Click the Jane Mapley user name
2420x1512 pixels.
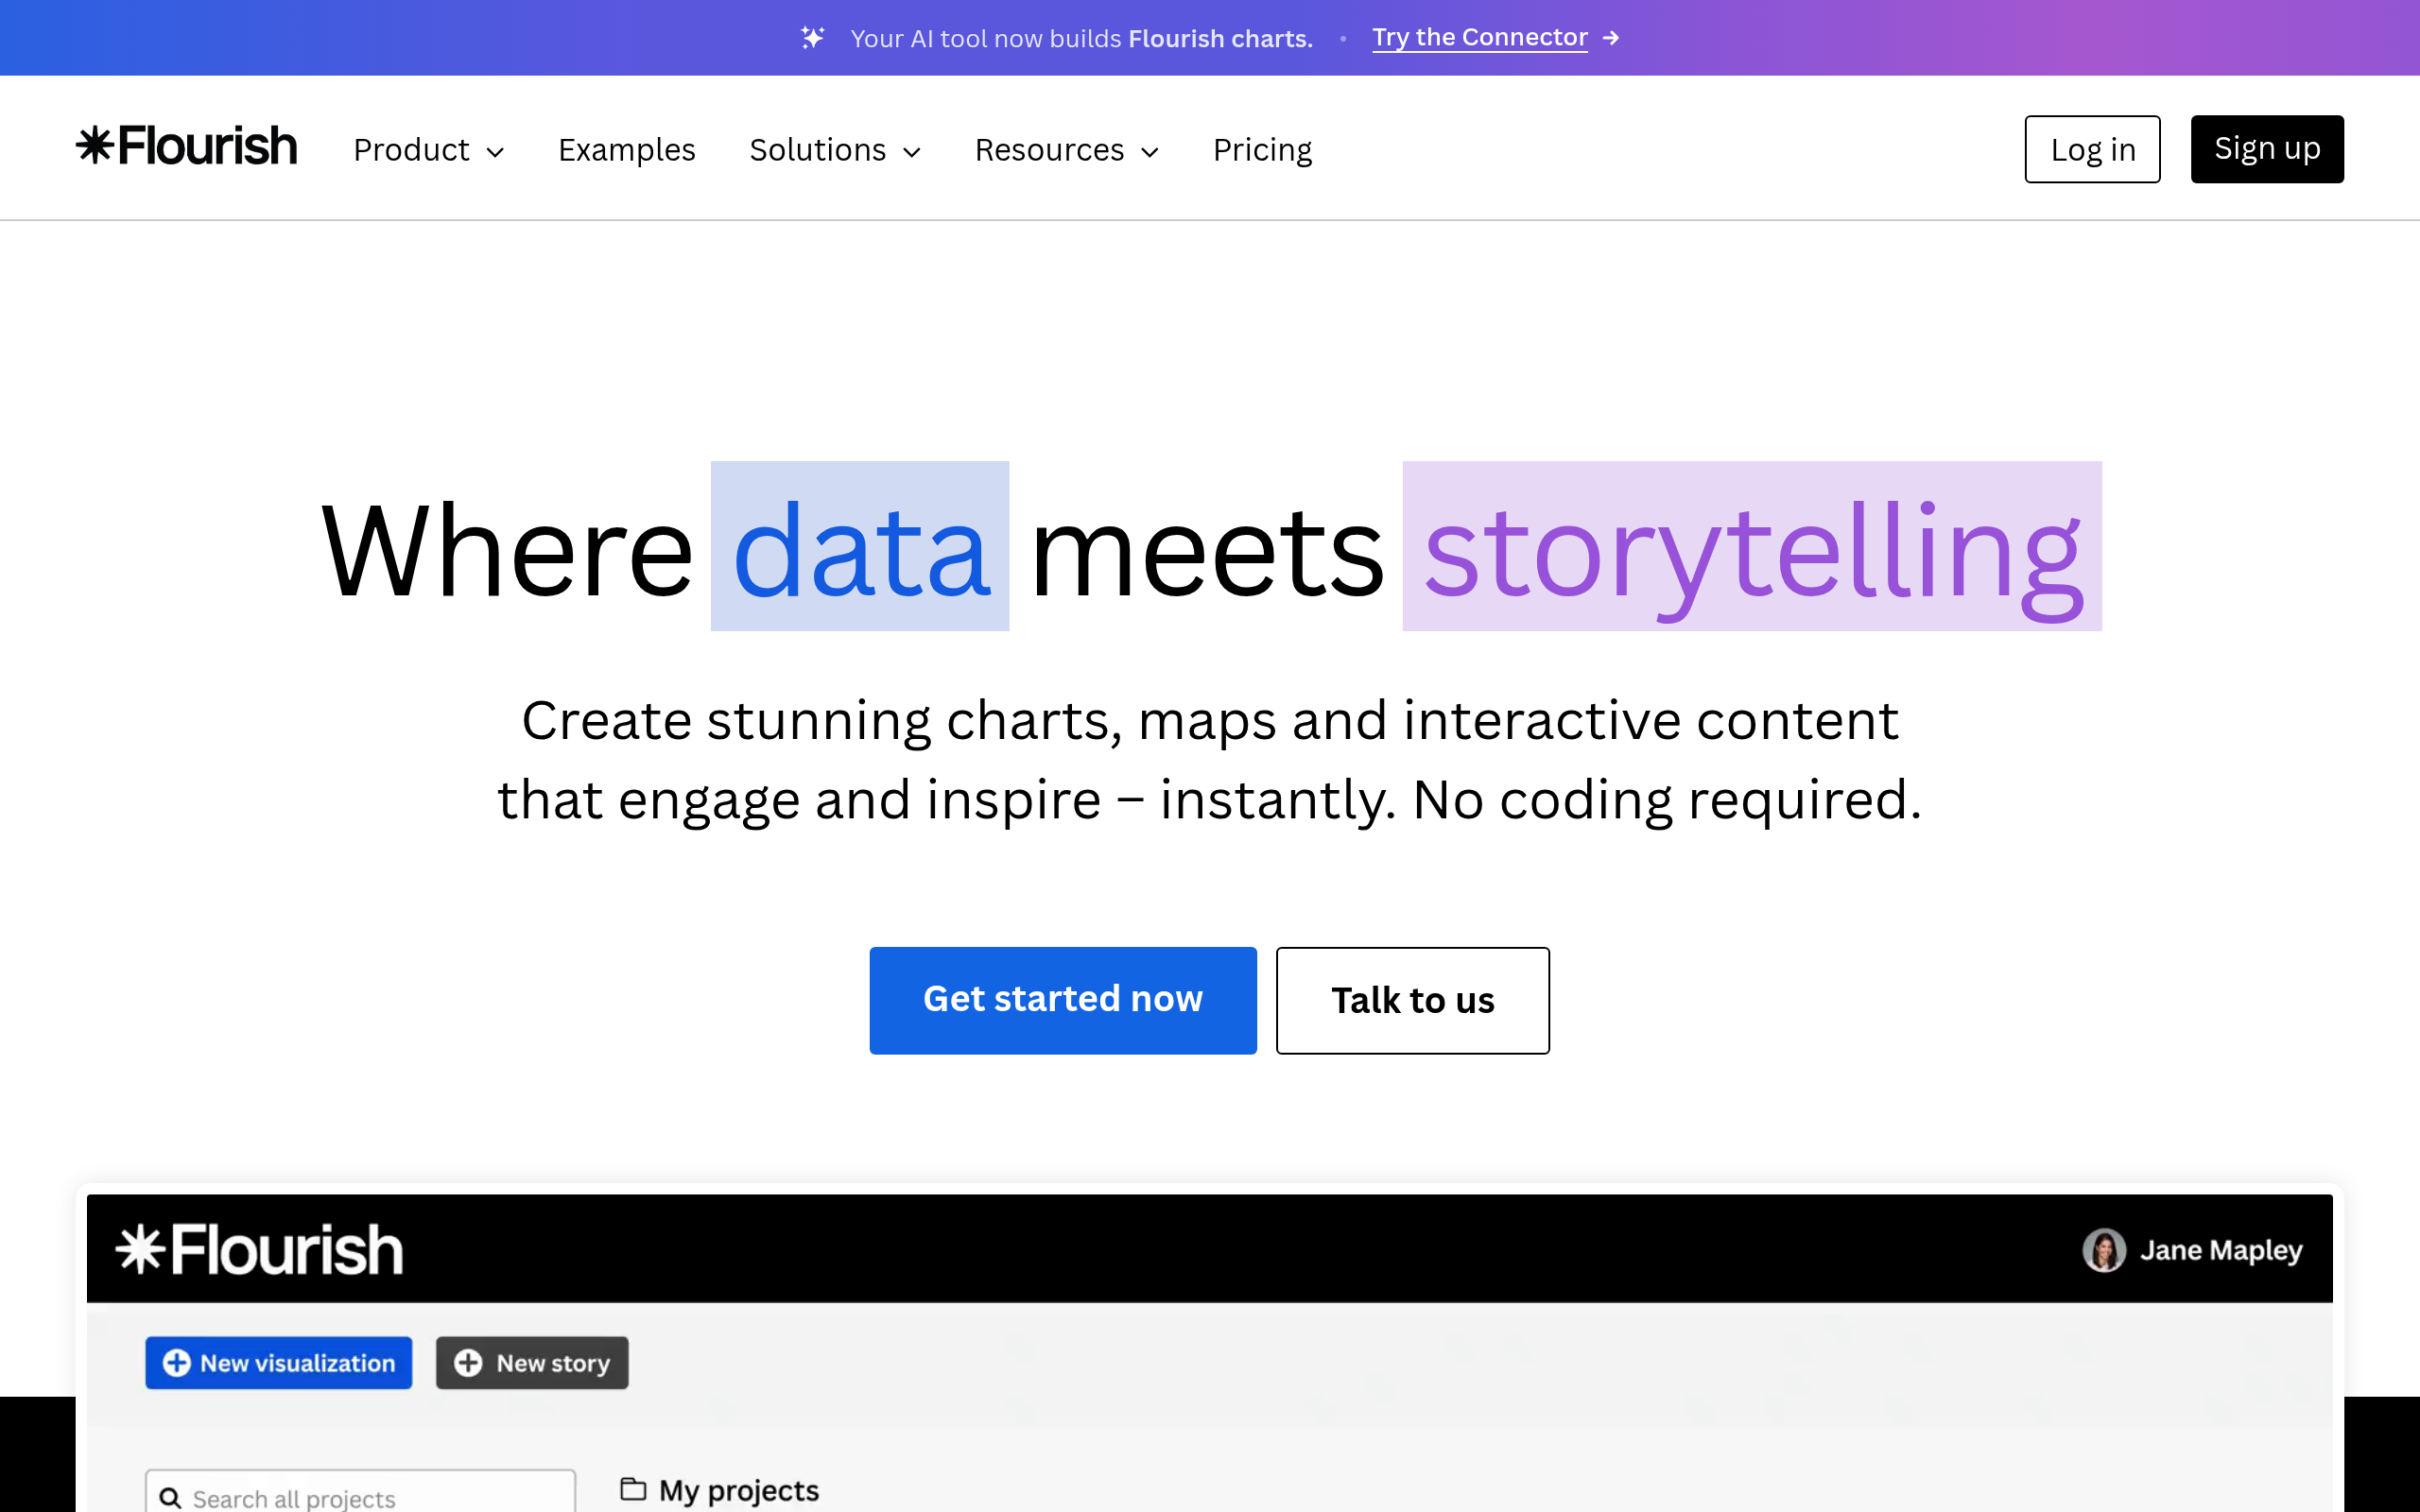[2221, 1250]
